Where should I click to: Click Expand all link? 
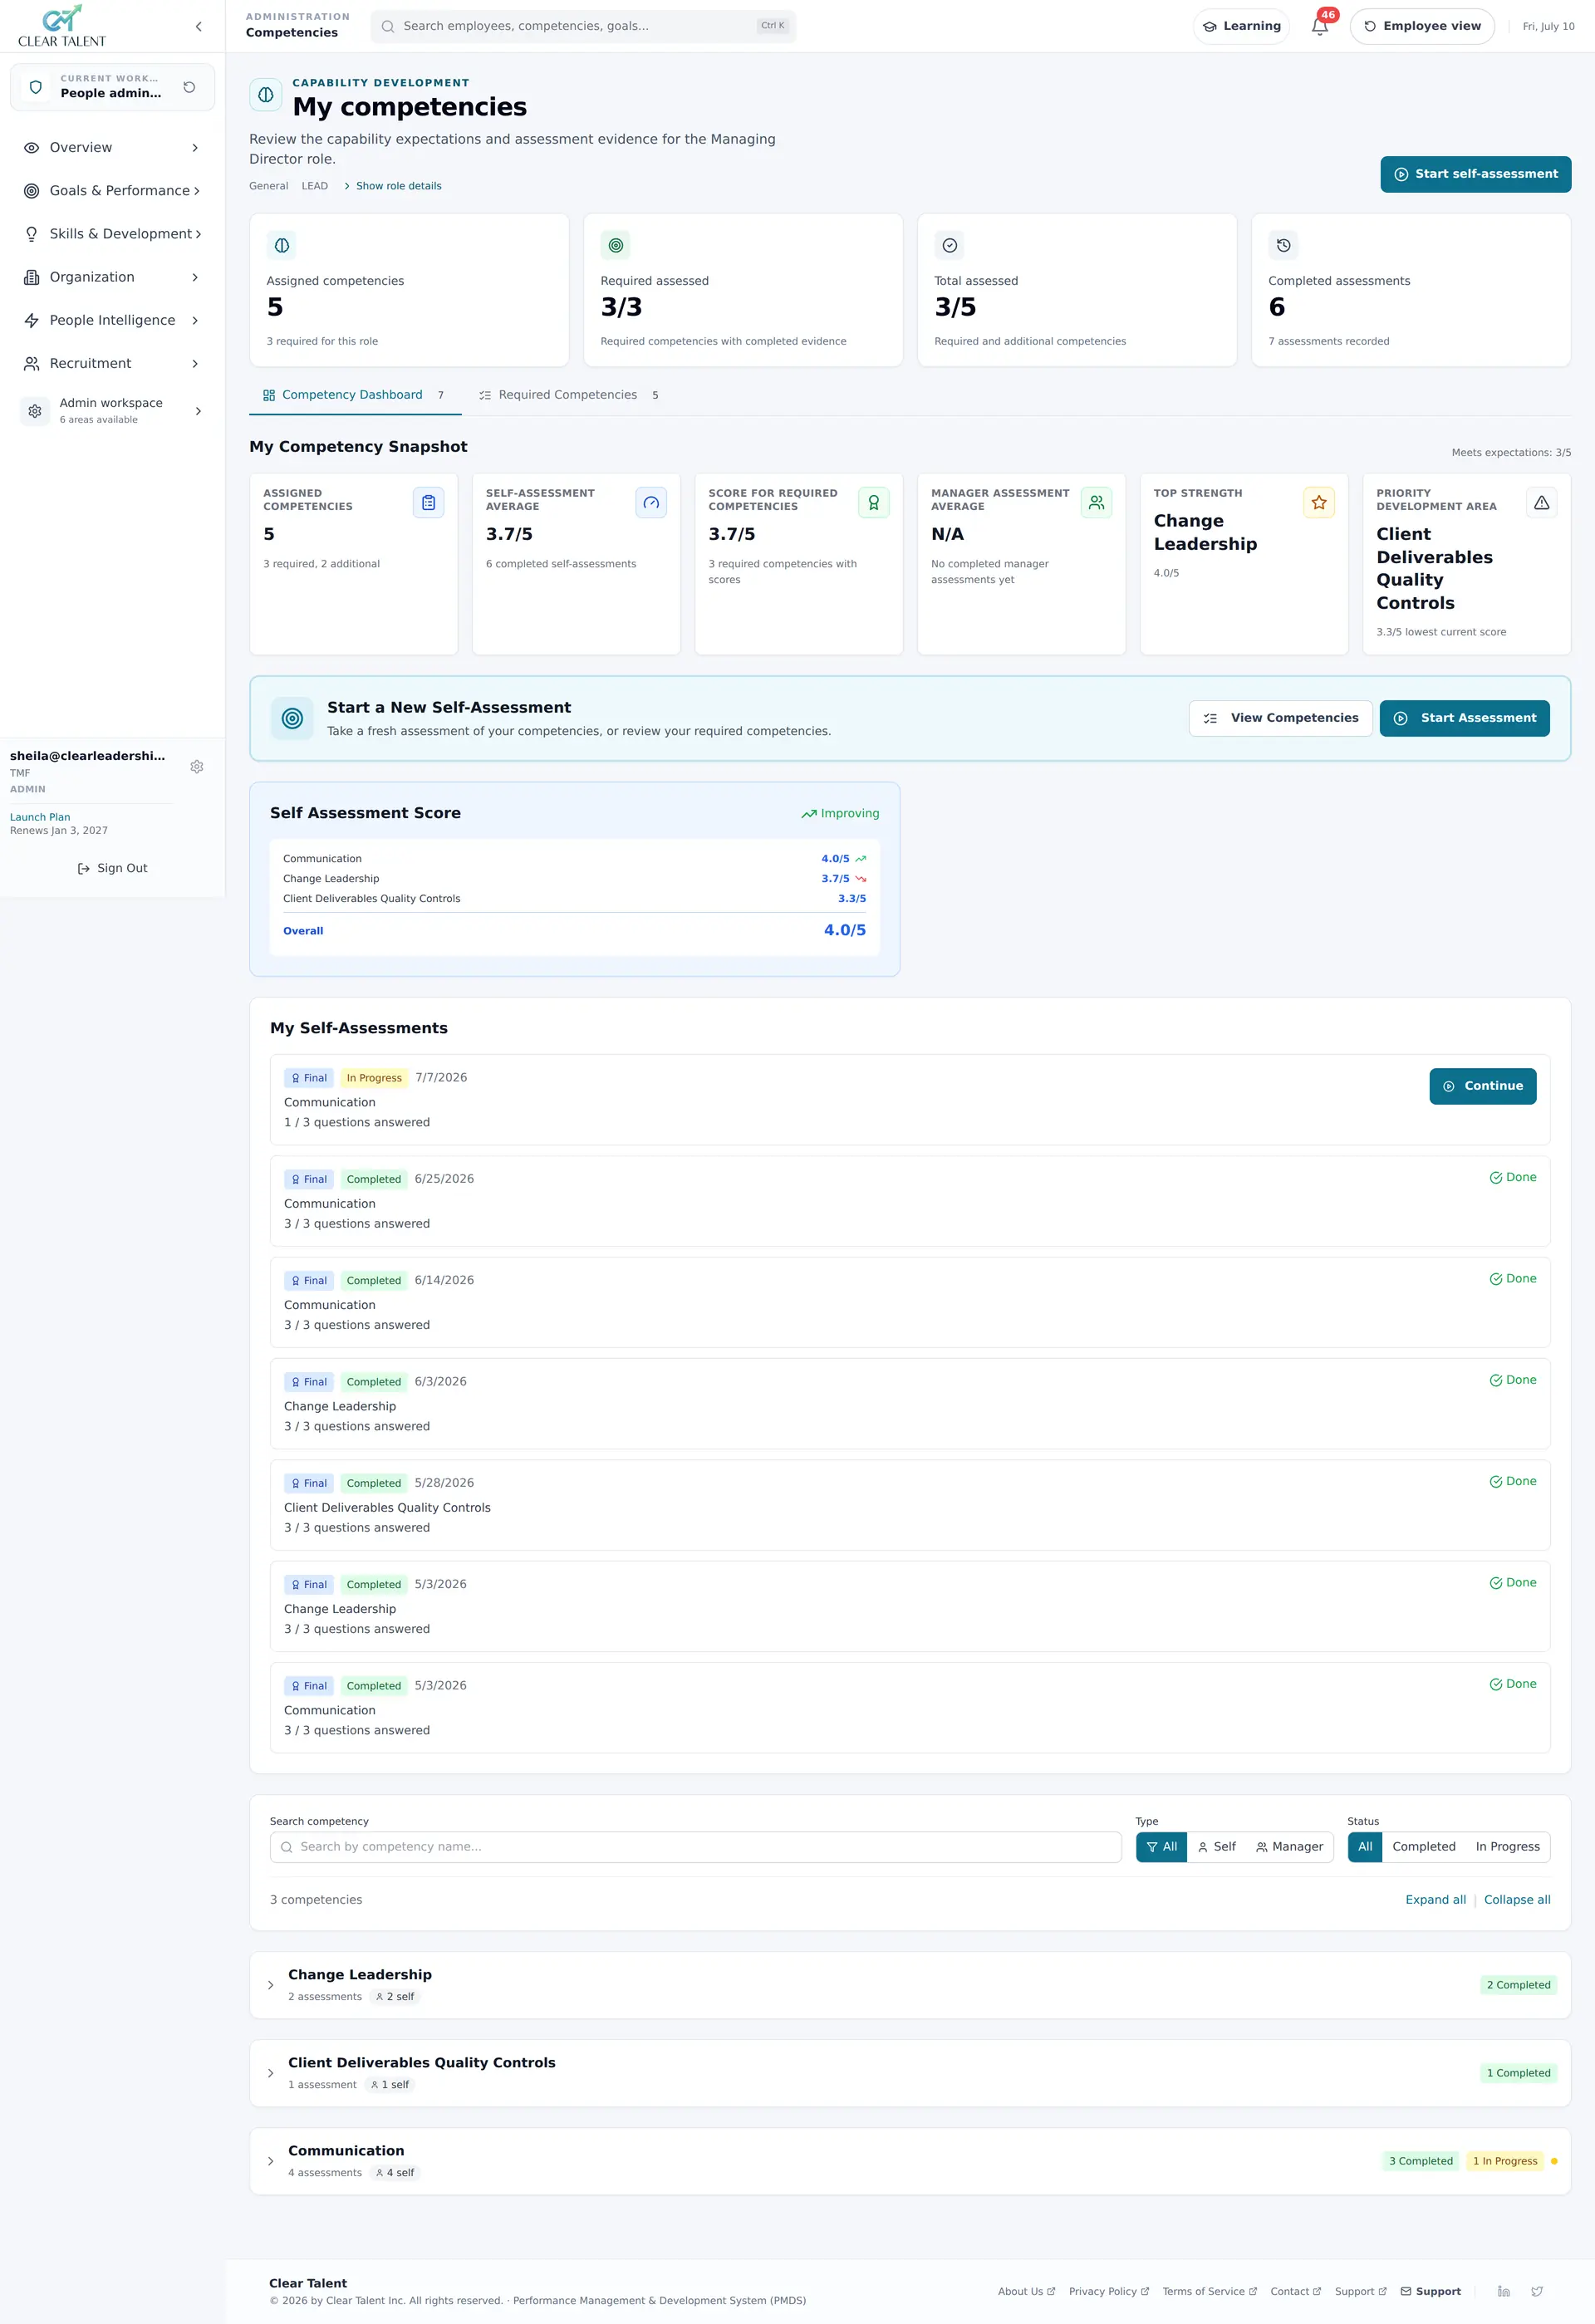[1435, 1900]
